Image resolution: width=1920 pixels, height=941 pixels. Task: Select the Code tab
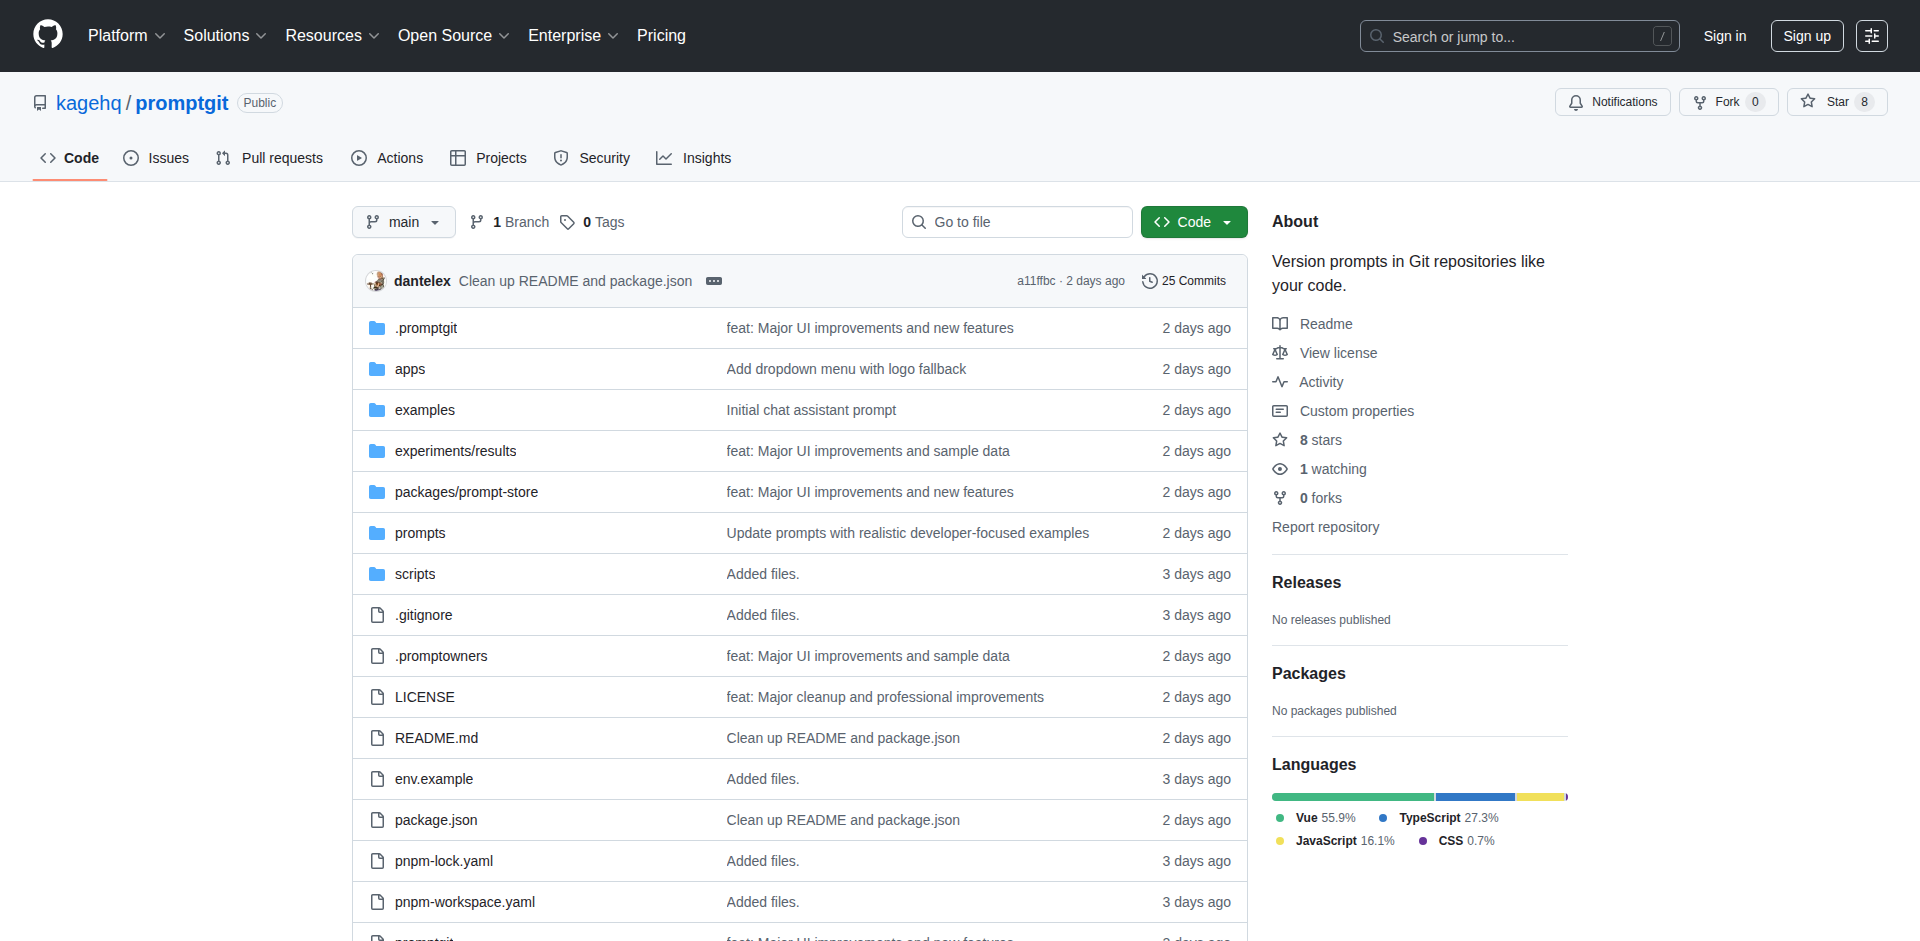[x=70, y=158]
